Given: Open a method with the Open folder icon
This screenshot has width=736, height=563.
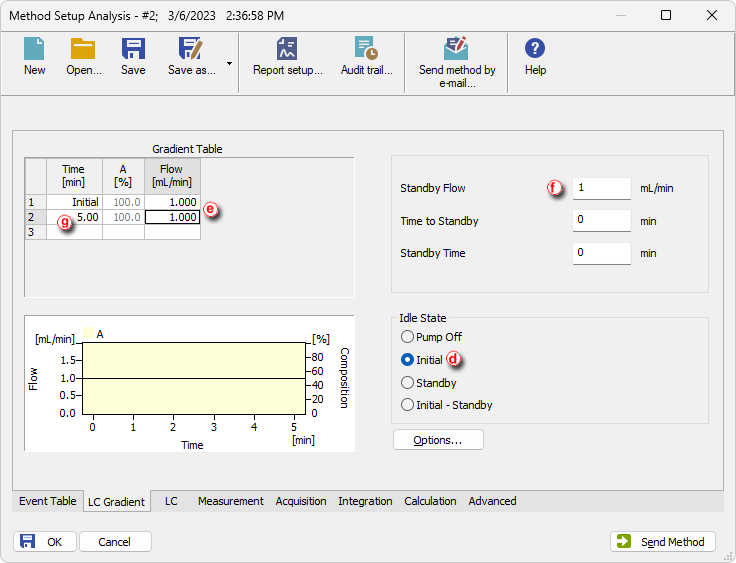Looking at the screenshot, I should click(83, 49).
